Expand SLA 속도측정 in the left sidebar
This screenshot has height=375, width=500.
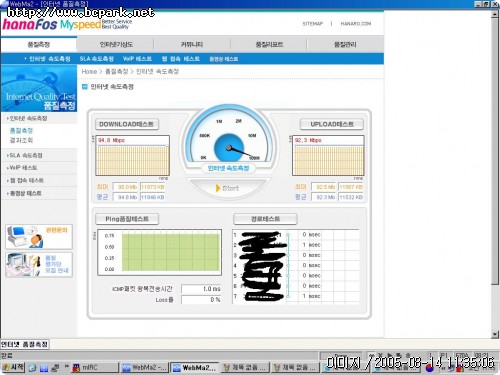tap(26, 155)
